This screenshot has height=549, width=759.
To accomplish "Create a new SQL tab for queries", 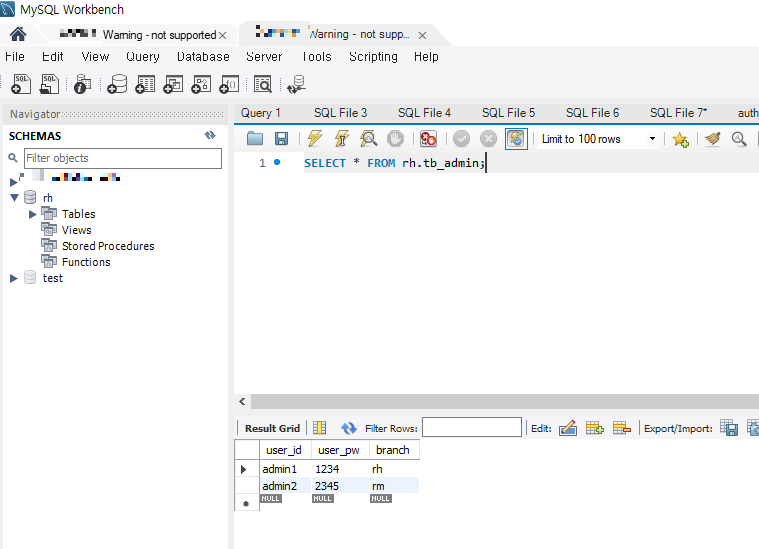I will tap(21, 84).
